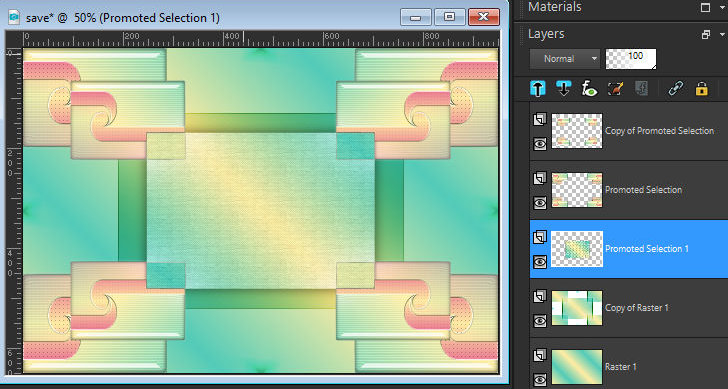The height and width of the screenshot is (389, 728).
Task: Toggle visibility of Copy of Raster 1
Action: click(x=540, y=321)
